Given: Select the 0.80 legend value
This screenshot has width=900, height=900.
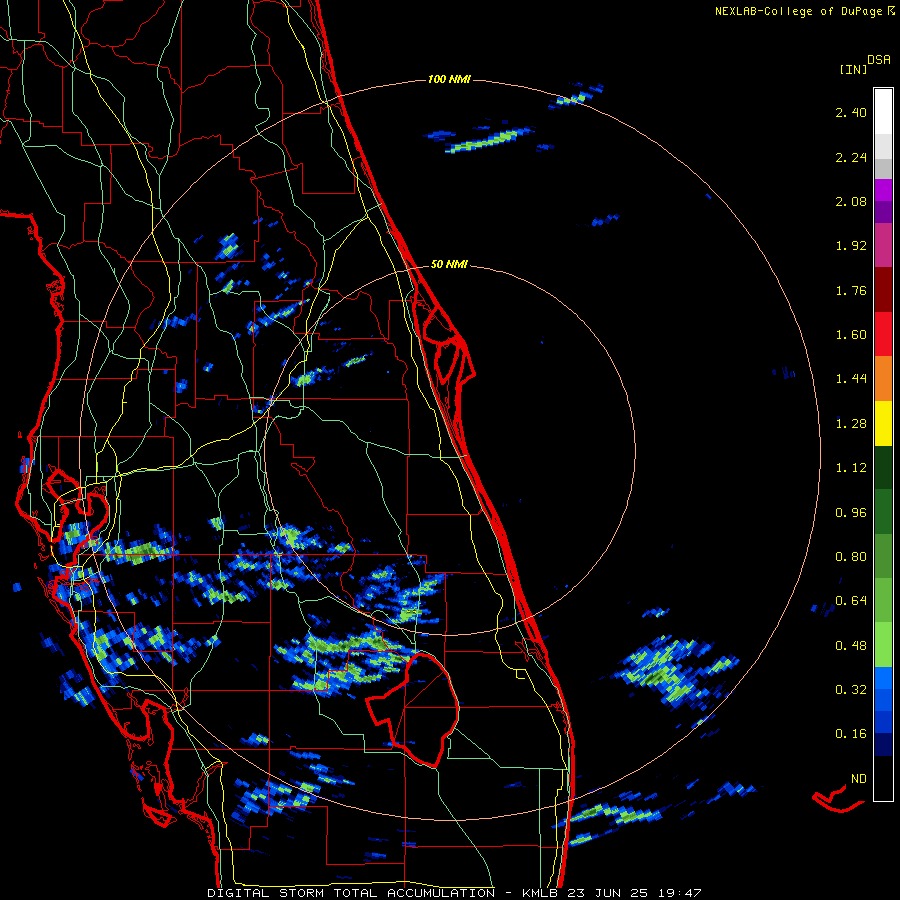Looking at the screenshot, I should tap(851, 557).
